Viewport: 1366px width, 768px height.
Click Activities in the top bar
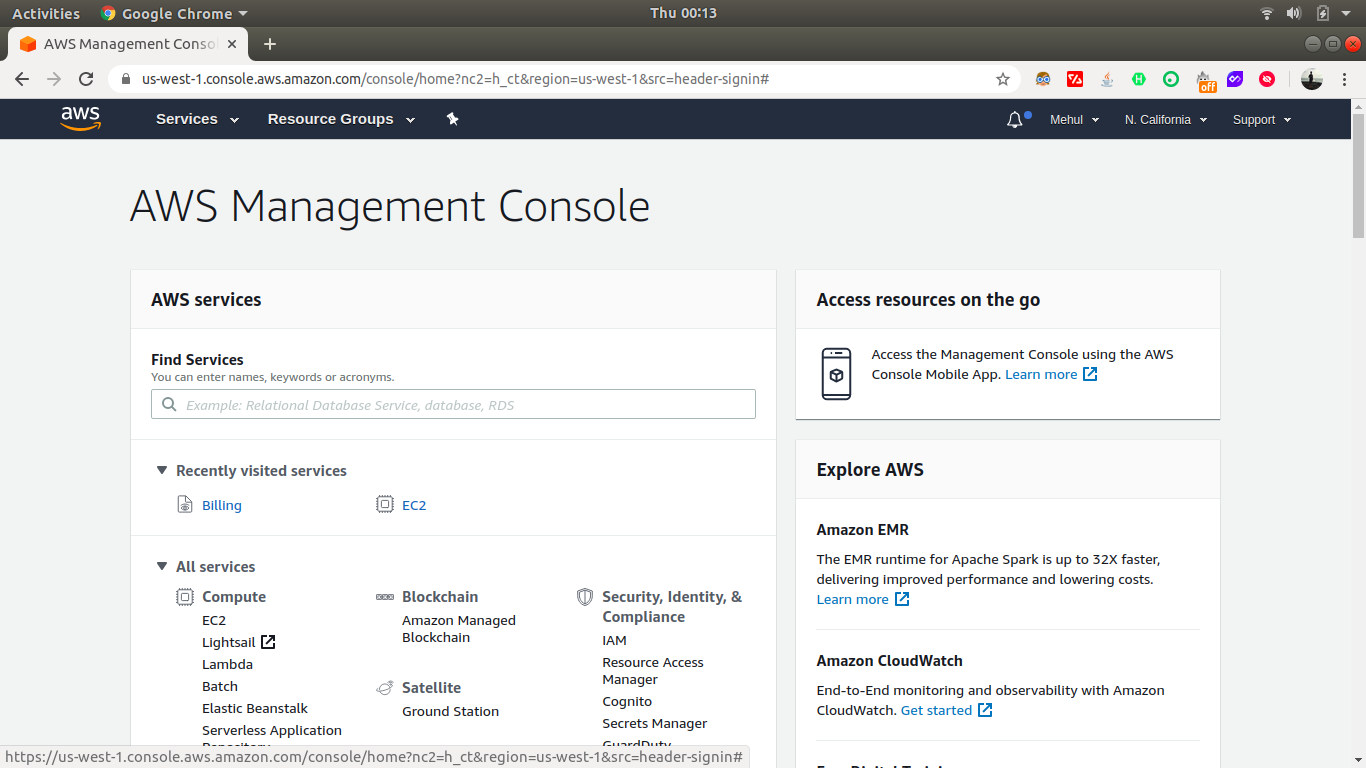[46, 13]
